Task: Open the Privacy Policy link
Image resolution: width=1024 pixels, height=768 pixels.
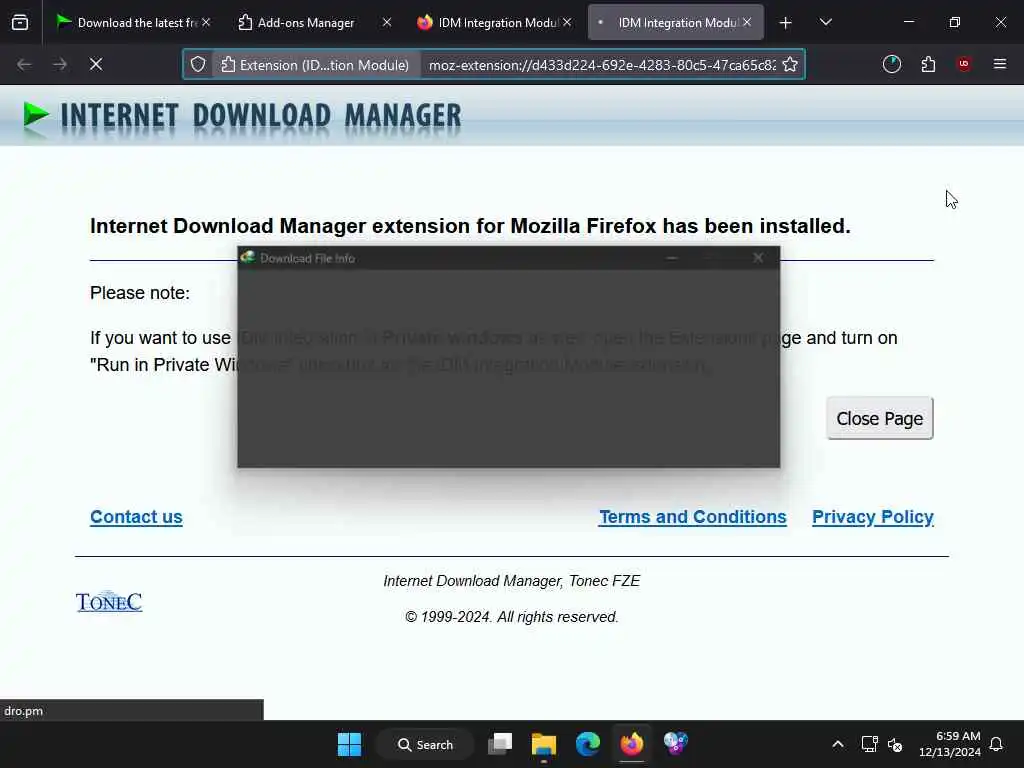Action: 872,517
